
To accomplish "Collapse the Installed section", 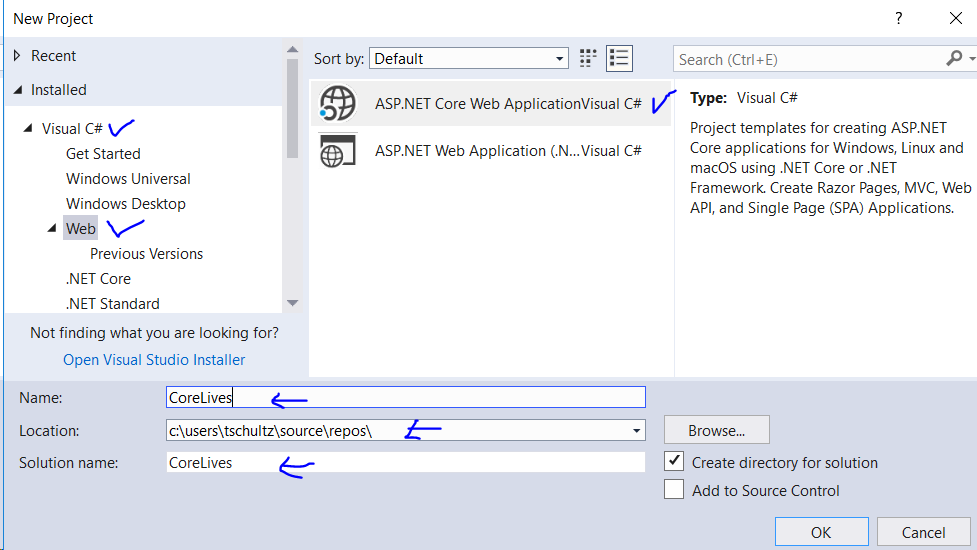I will 18,90.
